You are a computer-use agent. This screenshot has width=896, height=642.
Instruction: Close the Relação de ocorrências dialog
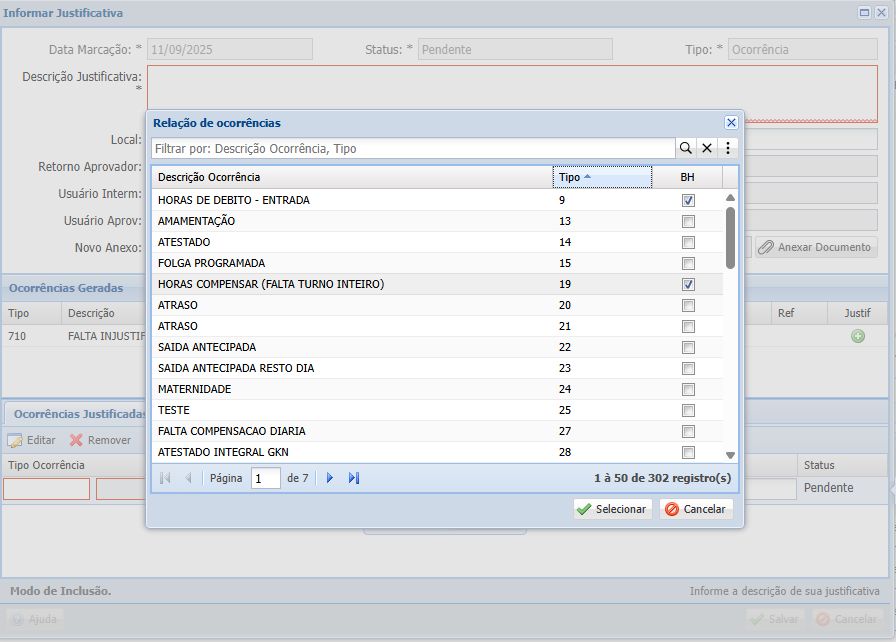[x=731, y=123]
